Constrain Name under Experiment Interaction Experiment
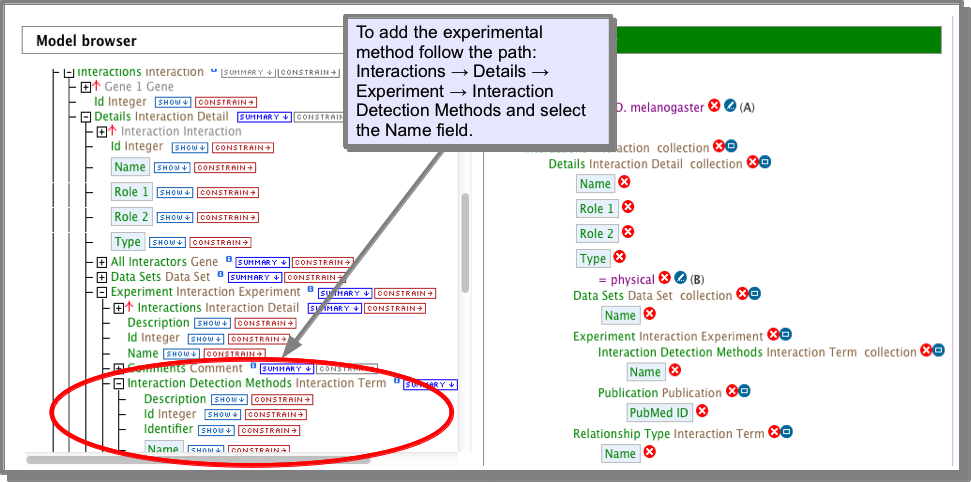Viewport: 971px width, 482px height. tap(235, 354)
